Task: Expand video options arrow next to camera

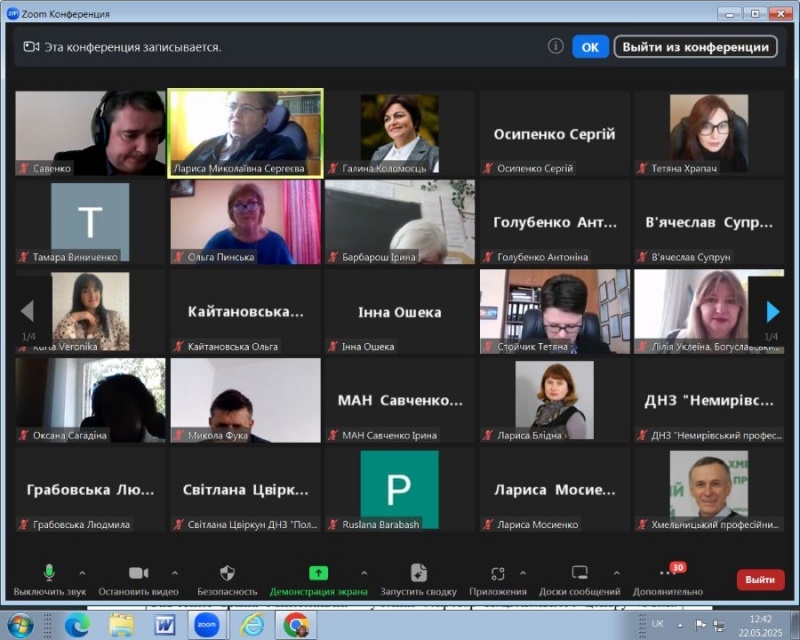Action: (175, 573)
